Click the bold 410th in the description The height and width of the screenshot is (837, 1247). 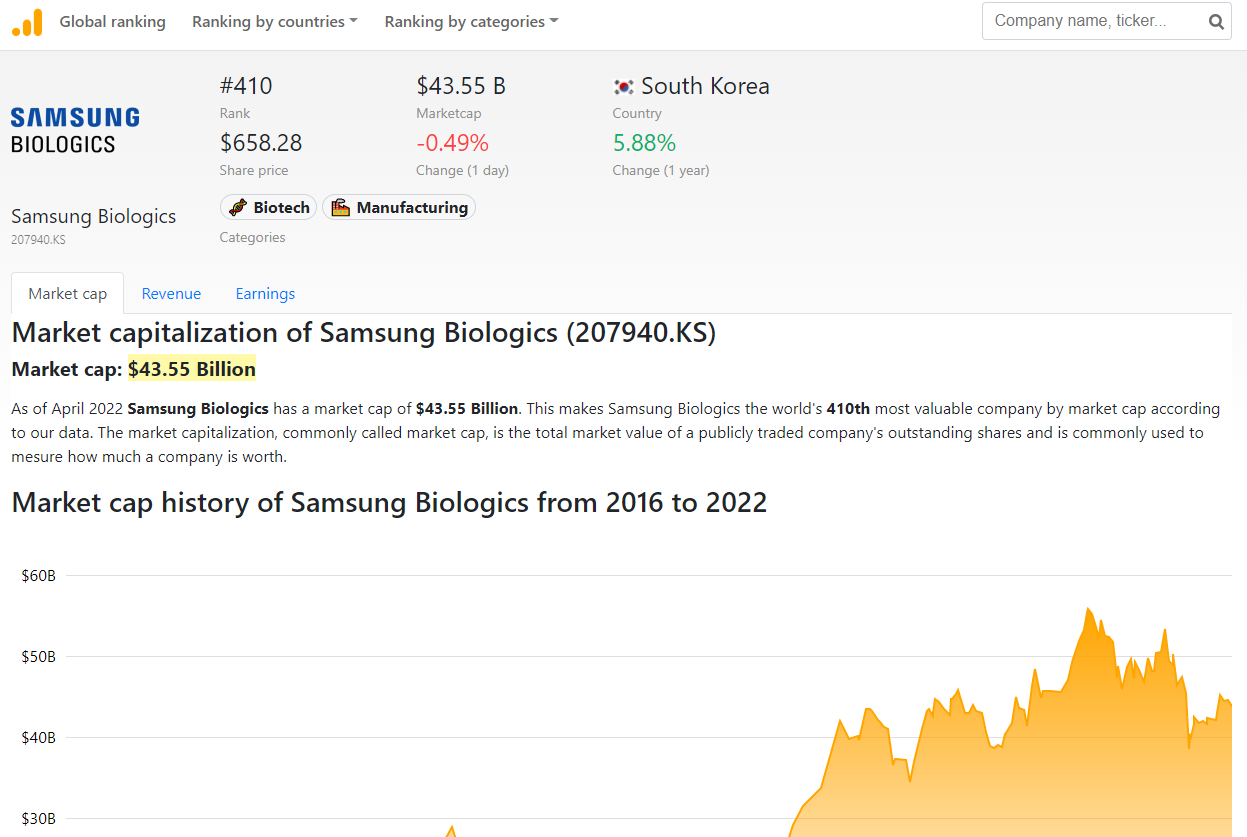pos(848,408)
